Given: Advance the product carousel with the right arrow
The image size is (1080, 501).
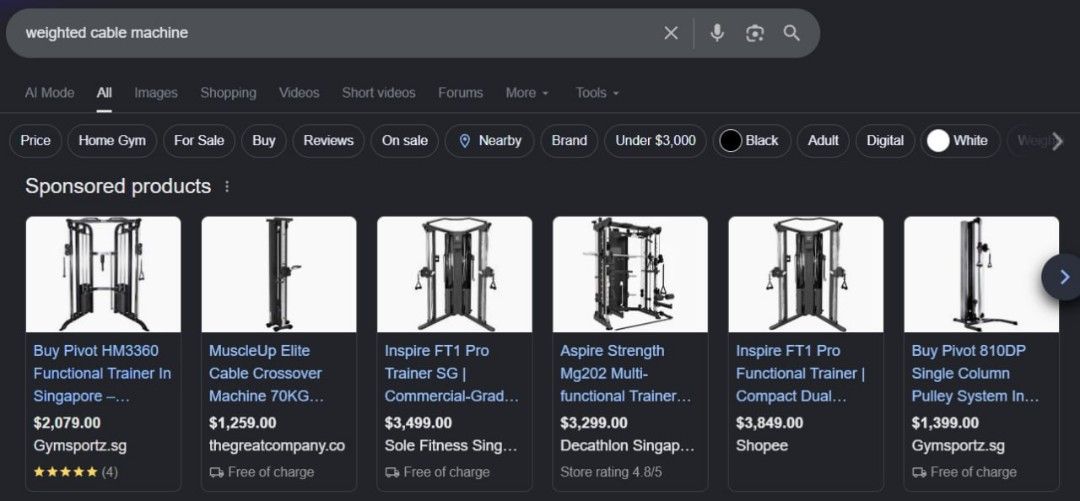Looking at the screenshot, I should 1063,277.
